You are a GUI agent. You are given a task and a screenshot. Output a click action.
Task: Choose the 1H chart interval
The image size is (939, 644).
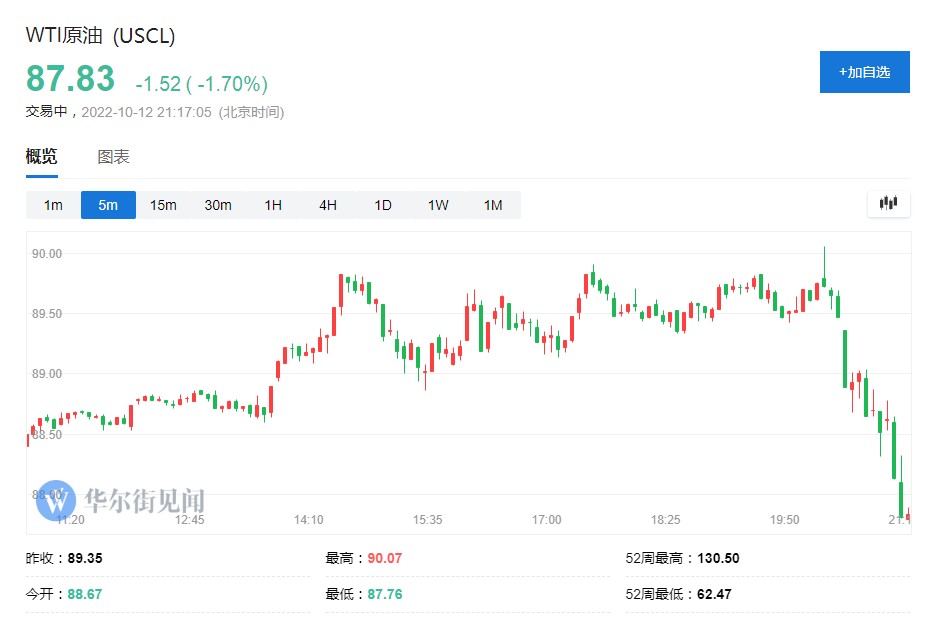pyautogui.click(x=273, y=205)
